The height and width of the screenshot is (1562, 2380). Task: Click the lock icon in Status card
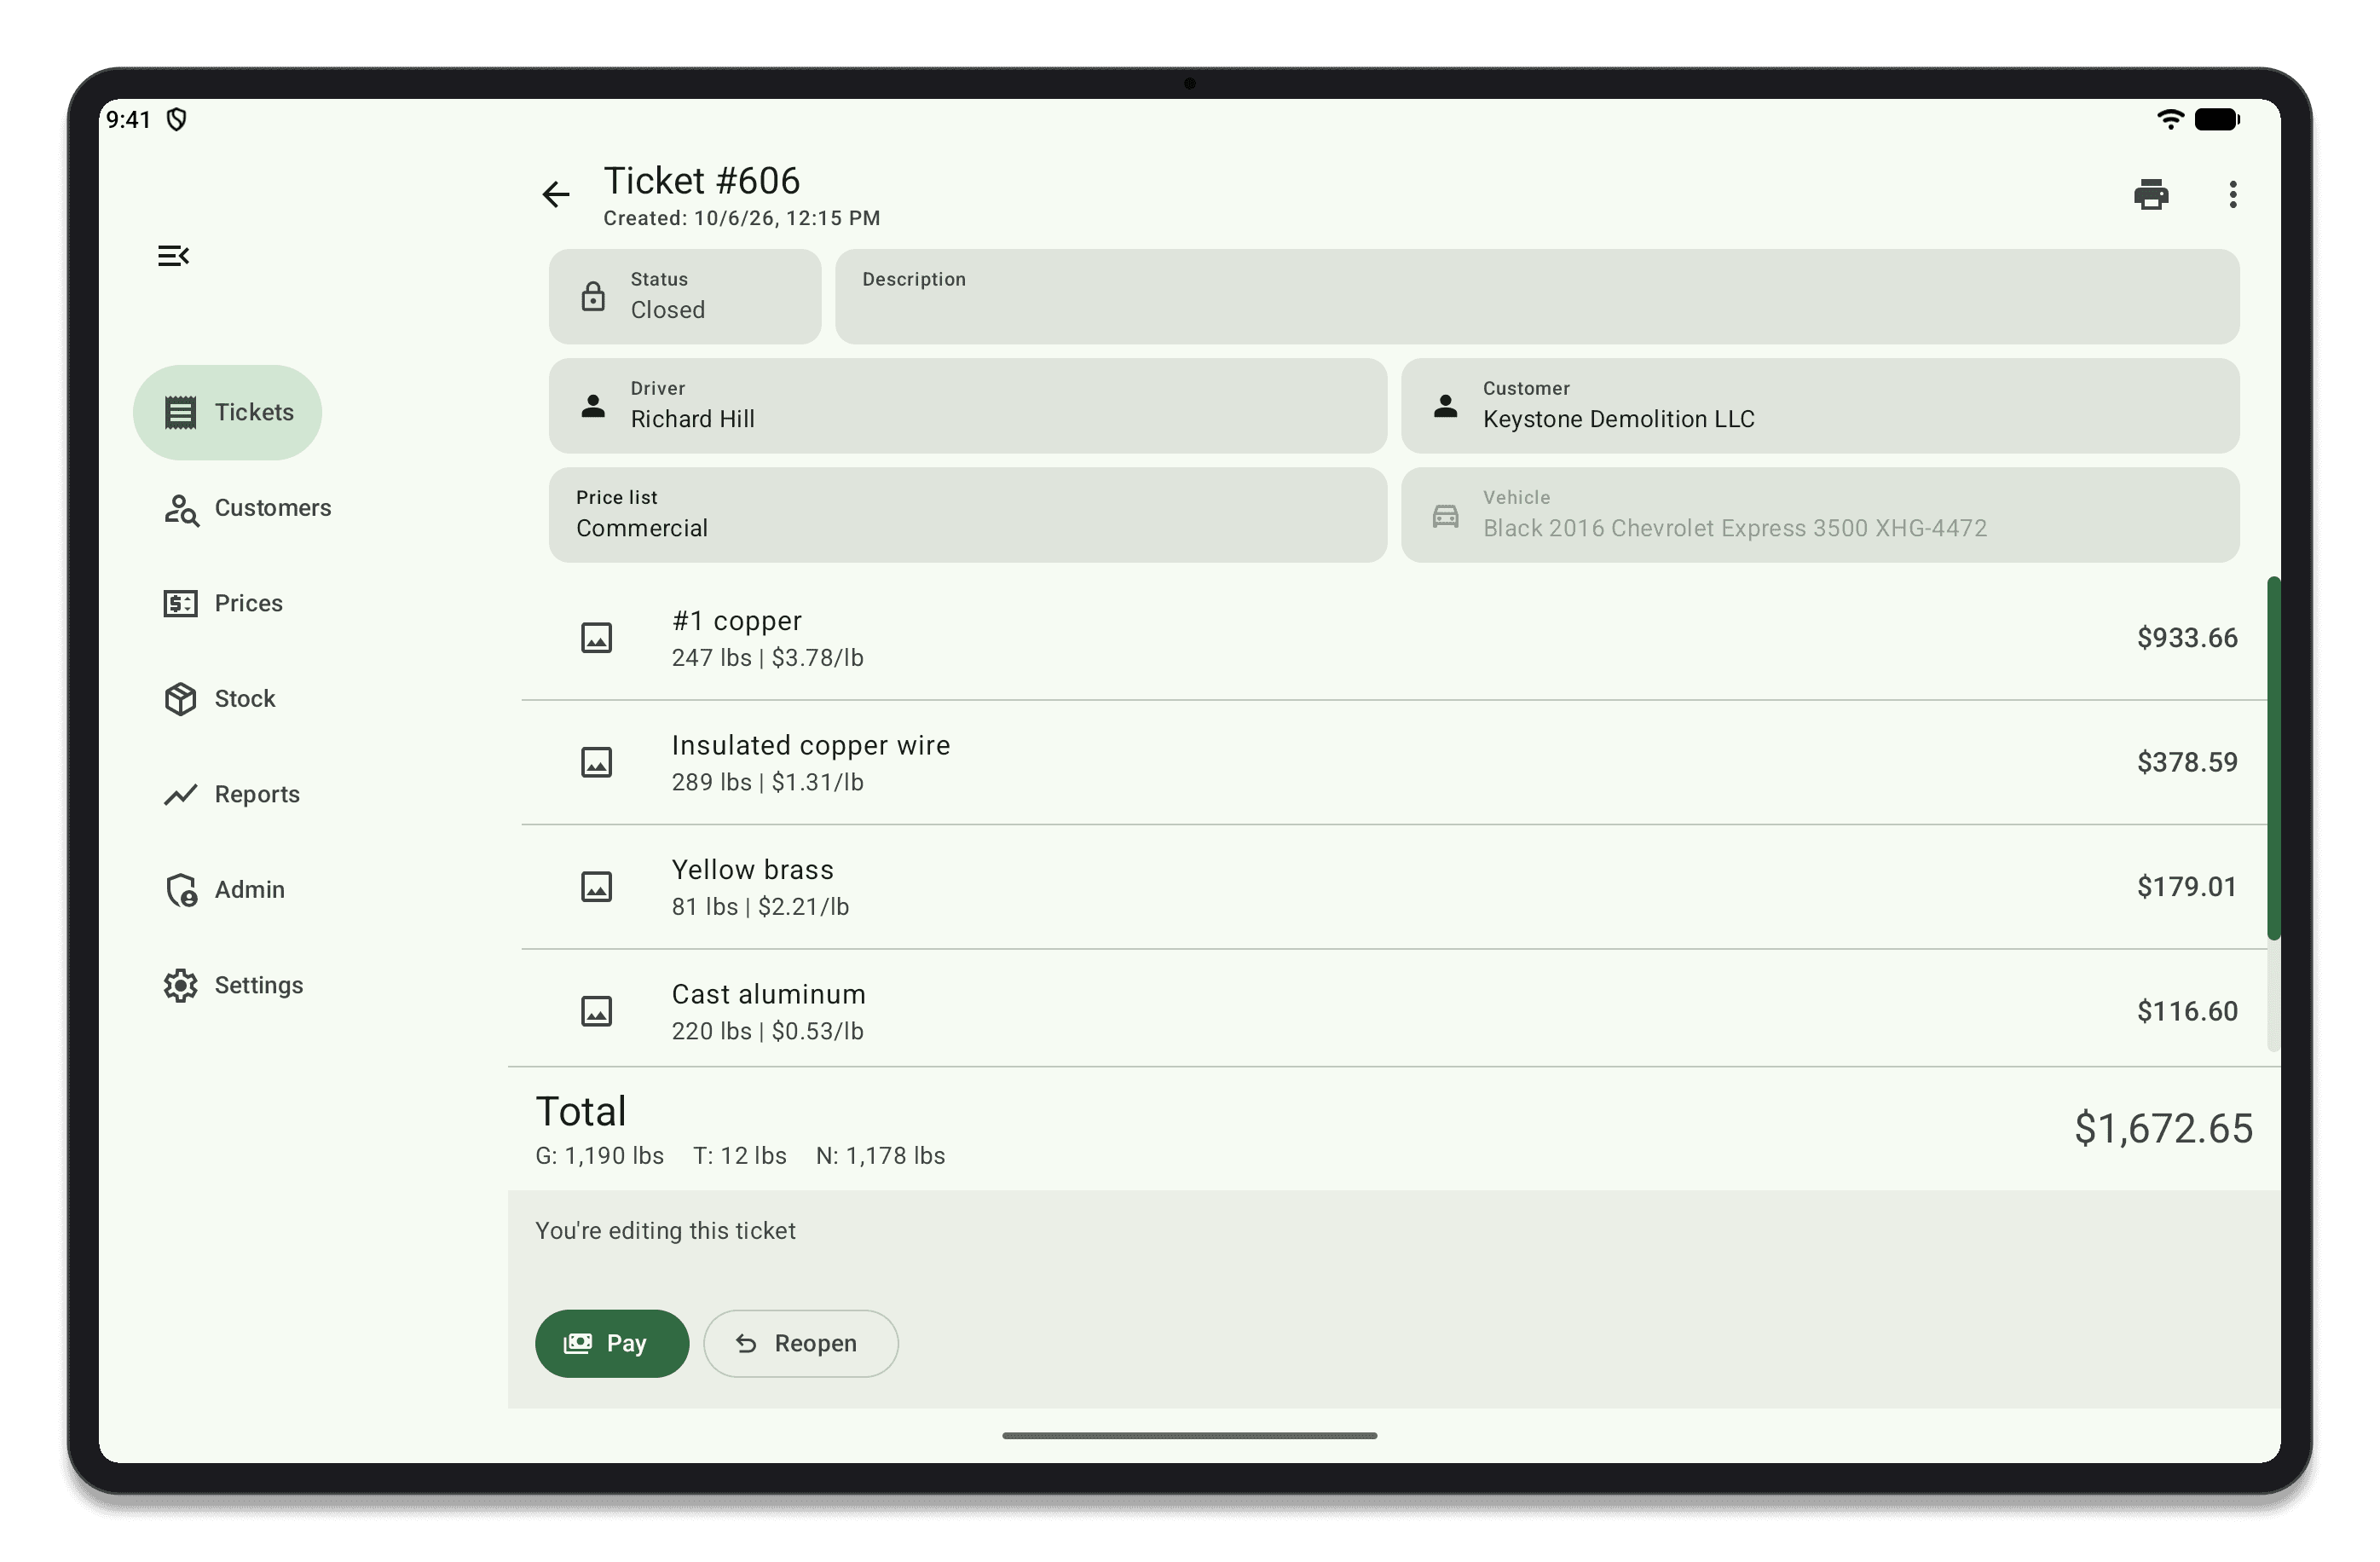593,296
